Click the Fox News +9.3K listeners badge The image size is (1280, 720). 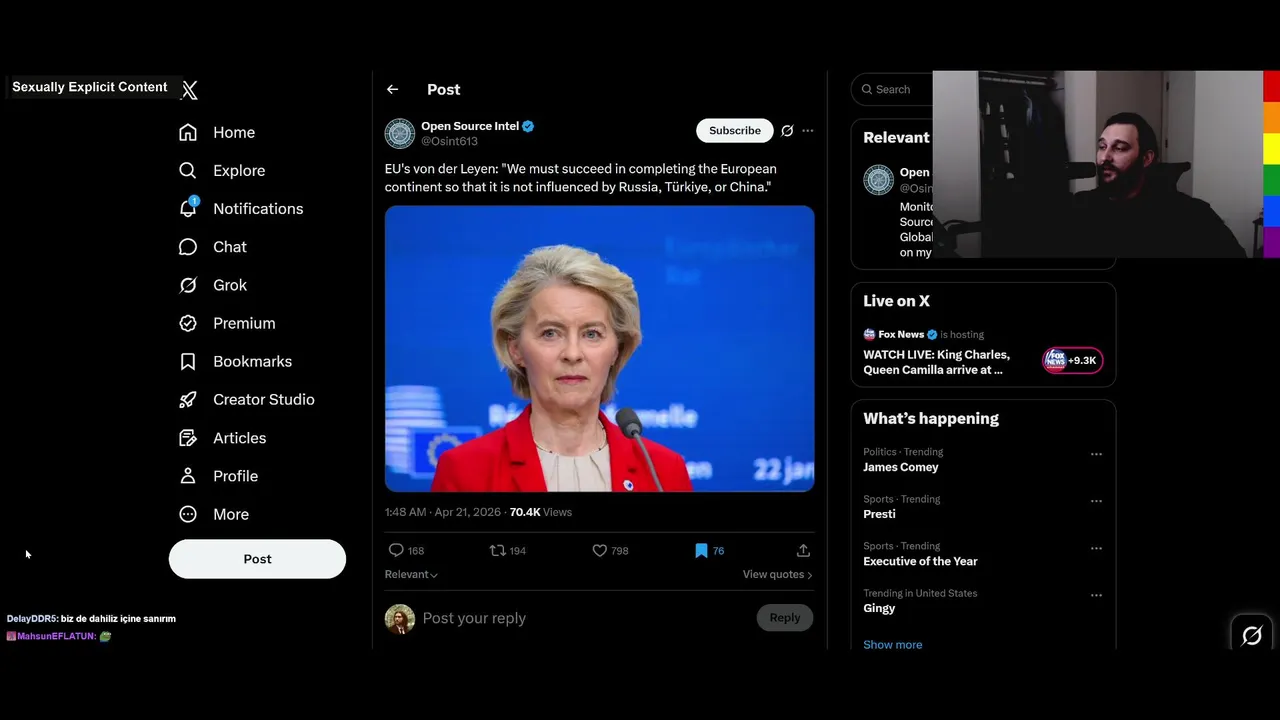pos(1073,360)
